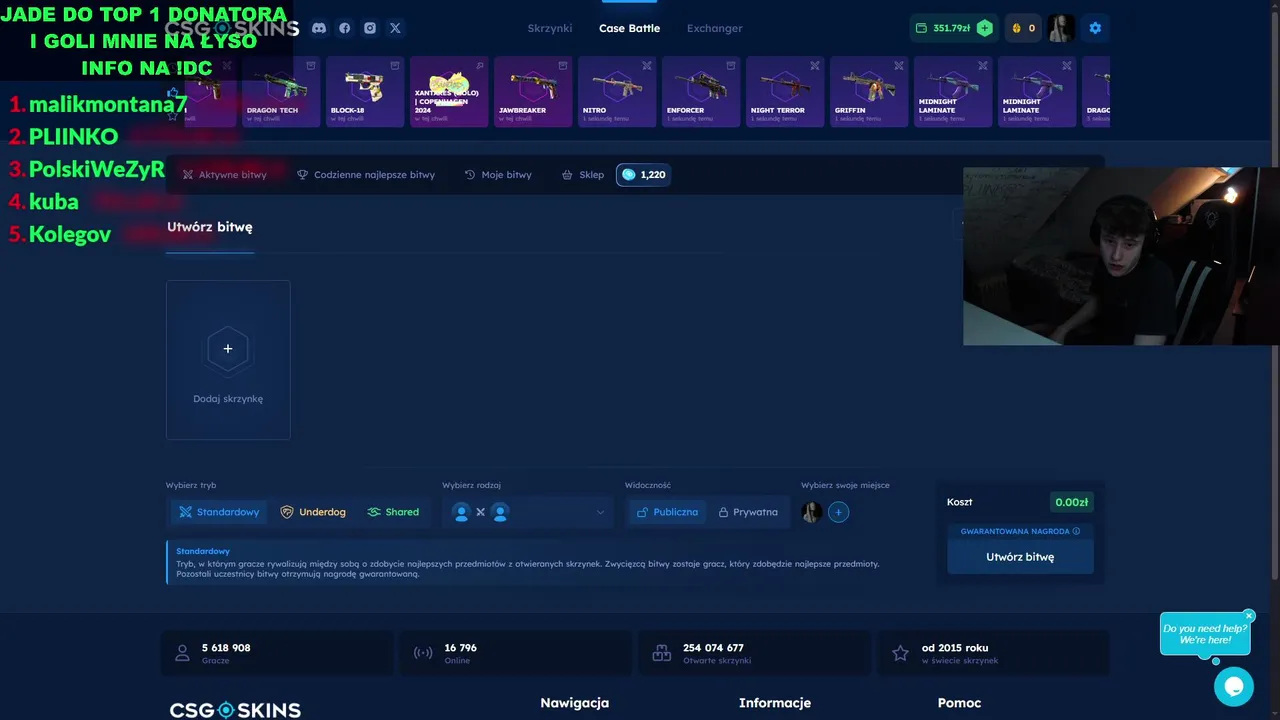Screen dimensions: 1280x720
Task: Click the Utwórz bitwę create button
Action: (1020, 557)
